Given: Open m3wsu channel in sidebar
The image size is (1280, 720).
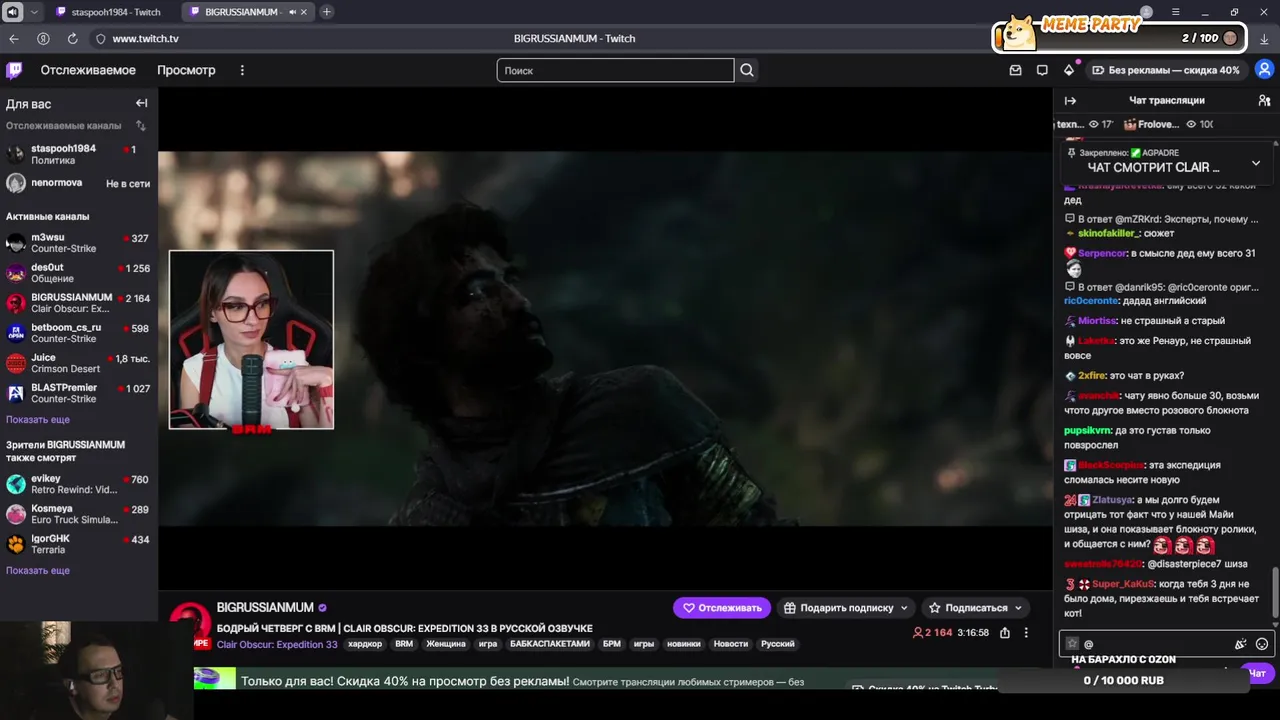Looking at the screenshot, I should pos(78,243).
